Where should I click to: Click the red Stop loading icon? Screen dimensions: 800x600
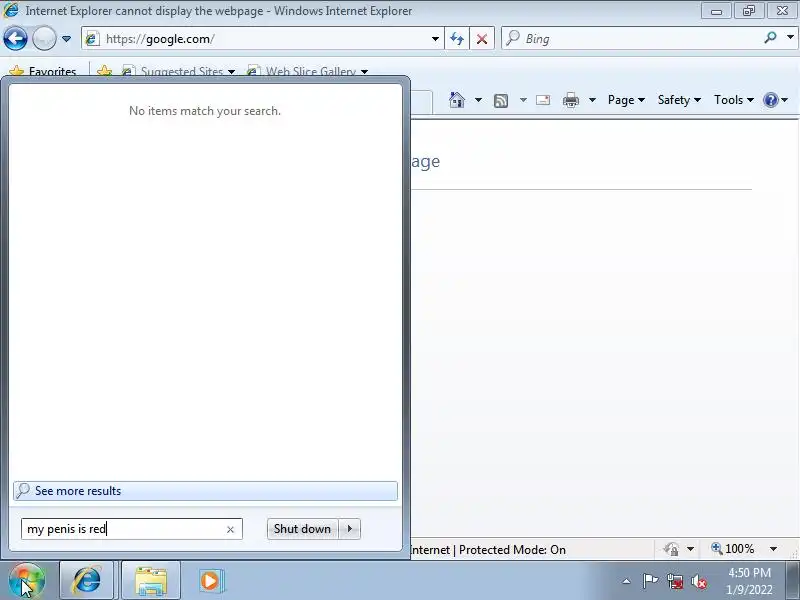(482, 39)
